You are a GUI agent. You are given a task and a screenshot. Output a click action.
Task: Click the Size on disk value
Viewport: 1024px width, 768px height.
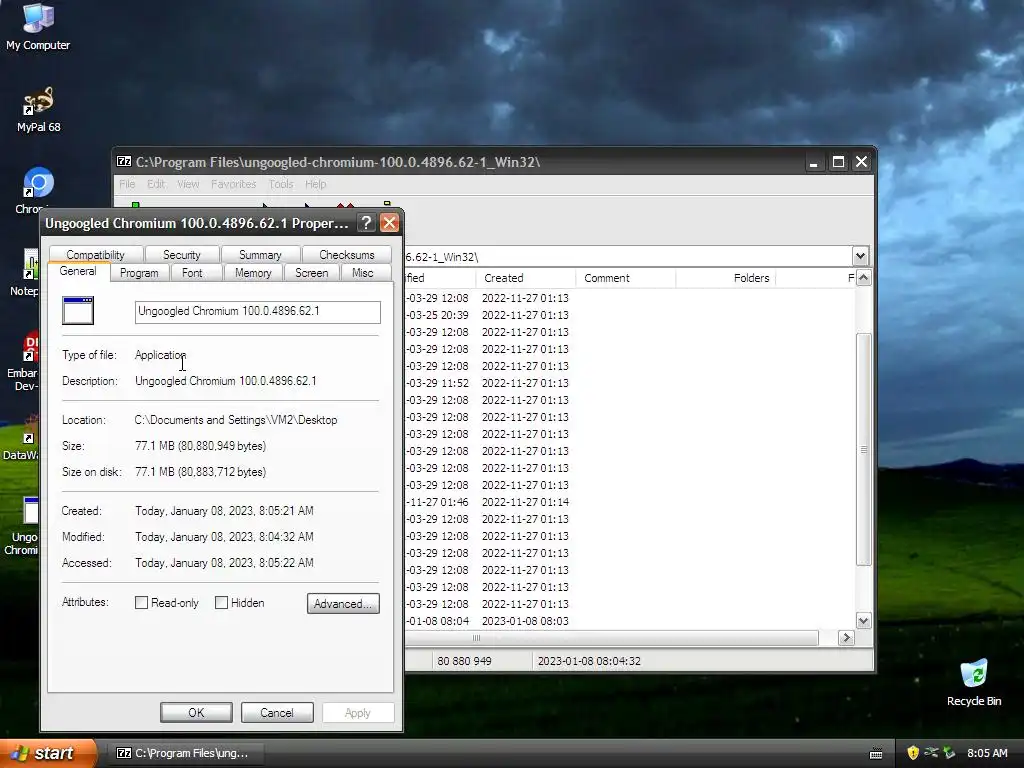(200, 472)
